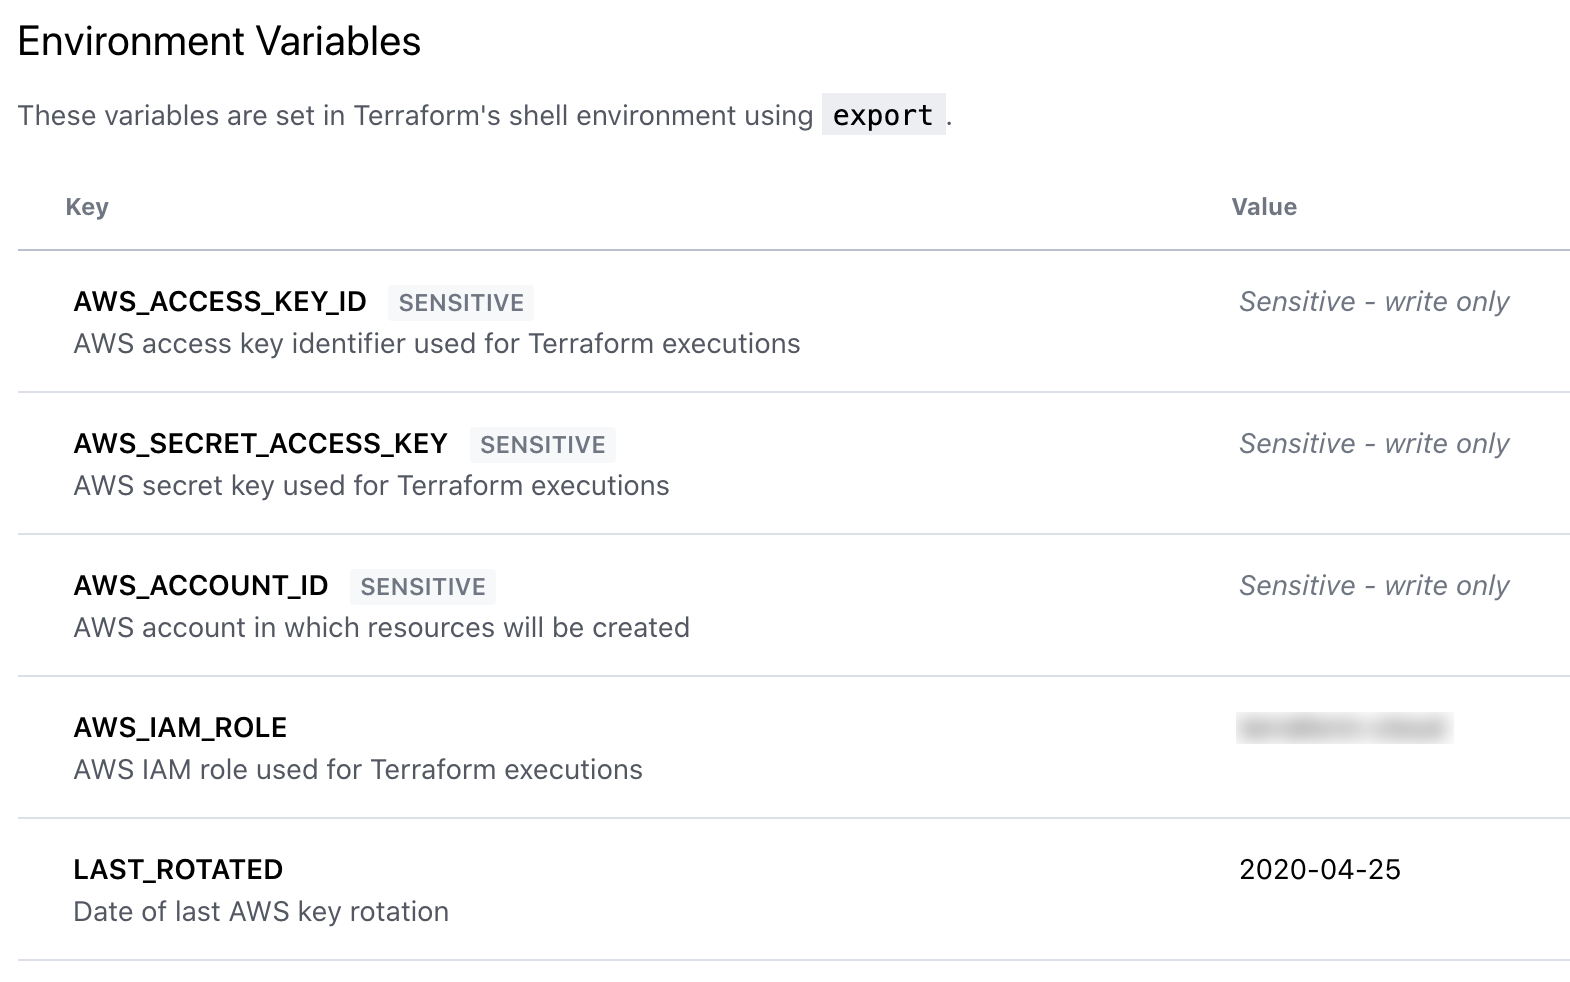Click the Value column header
The image size is (1570, 982).
[1263, 207]
